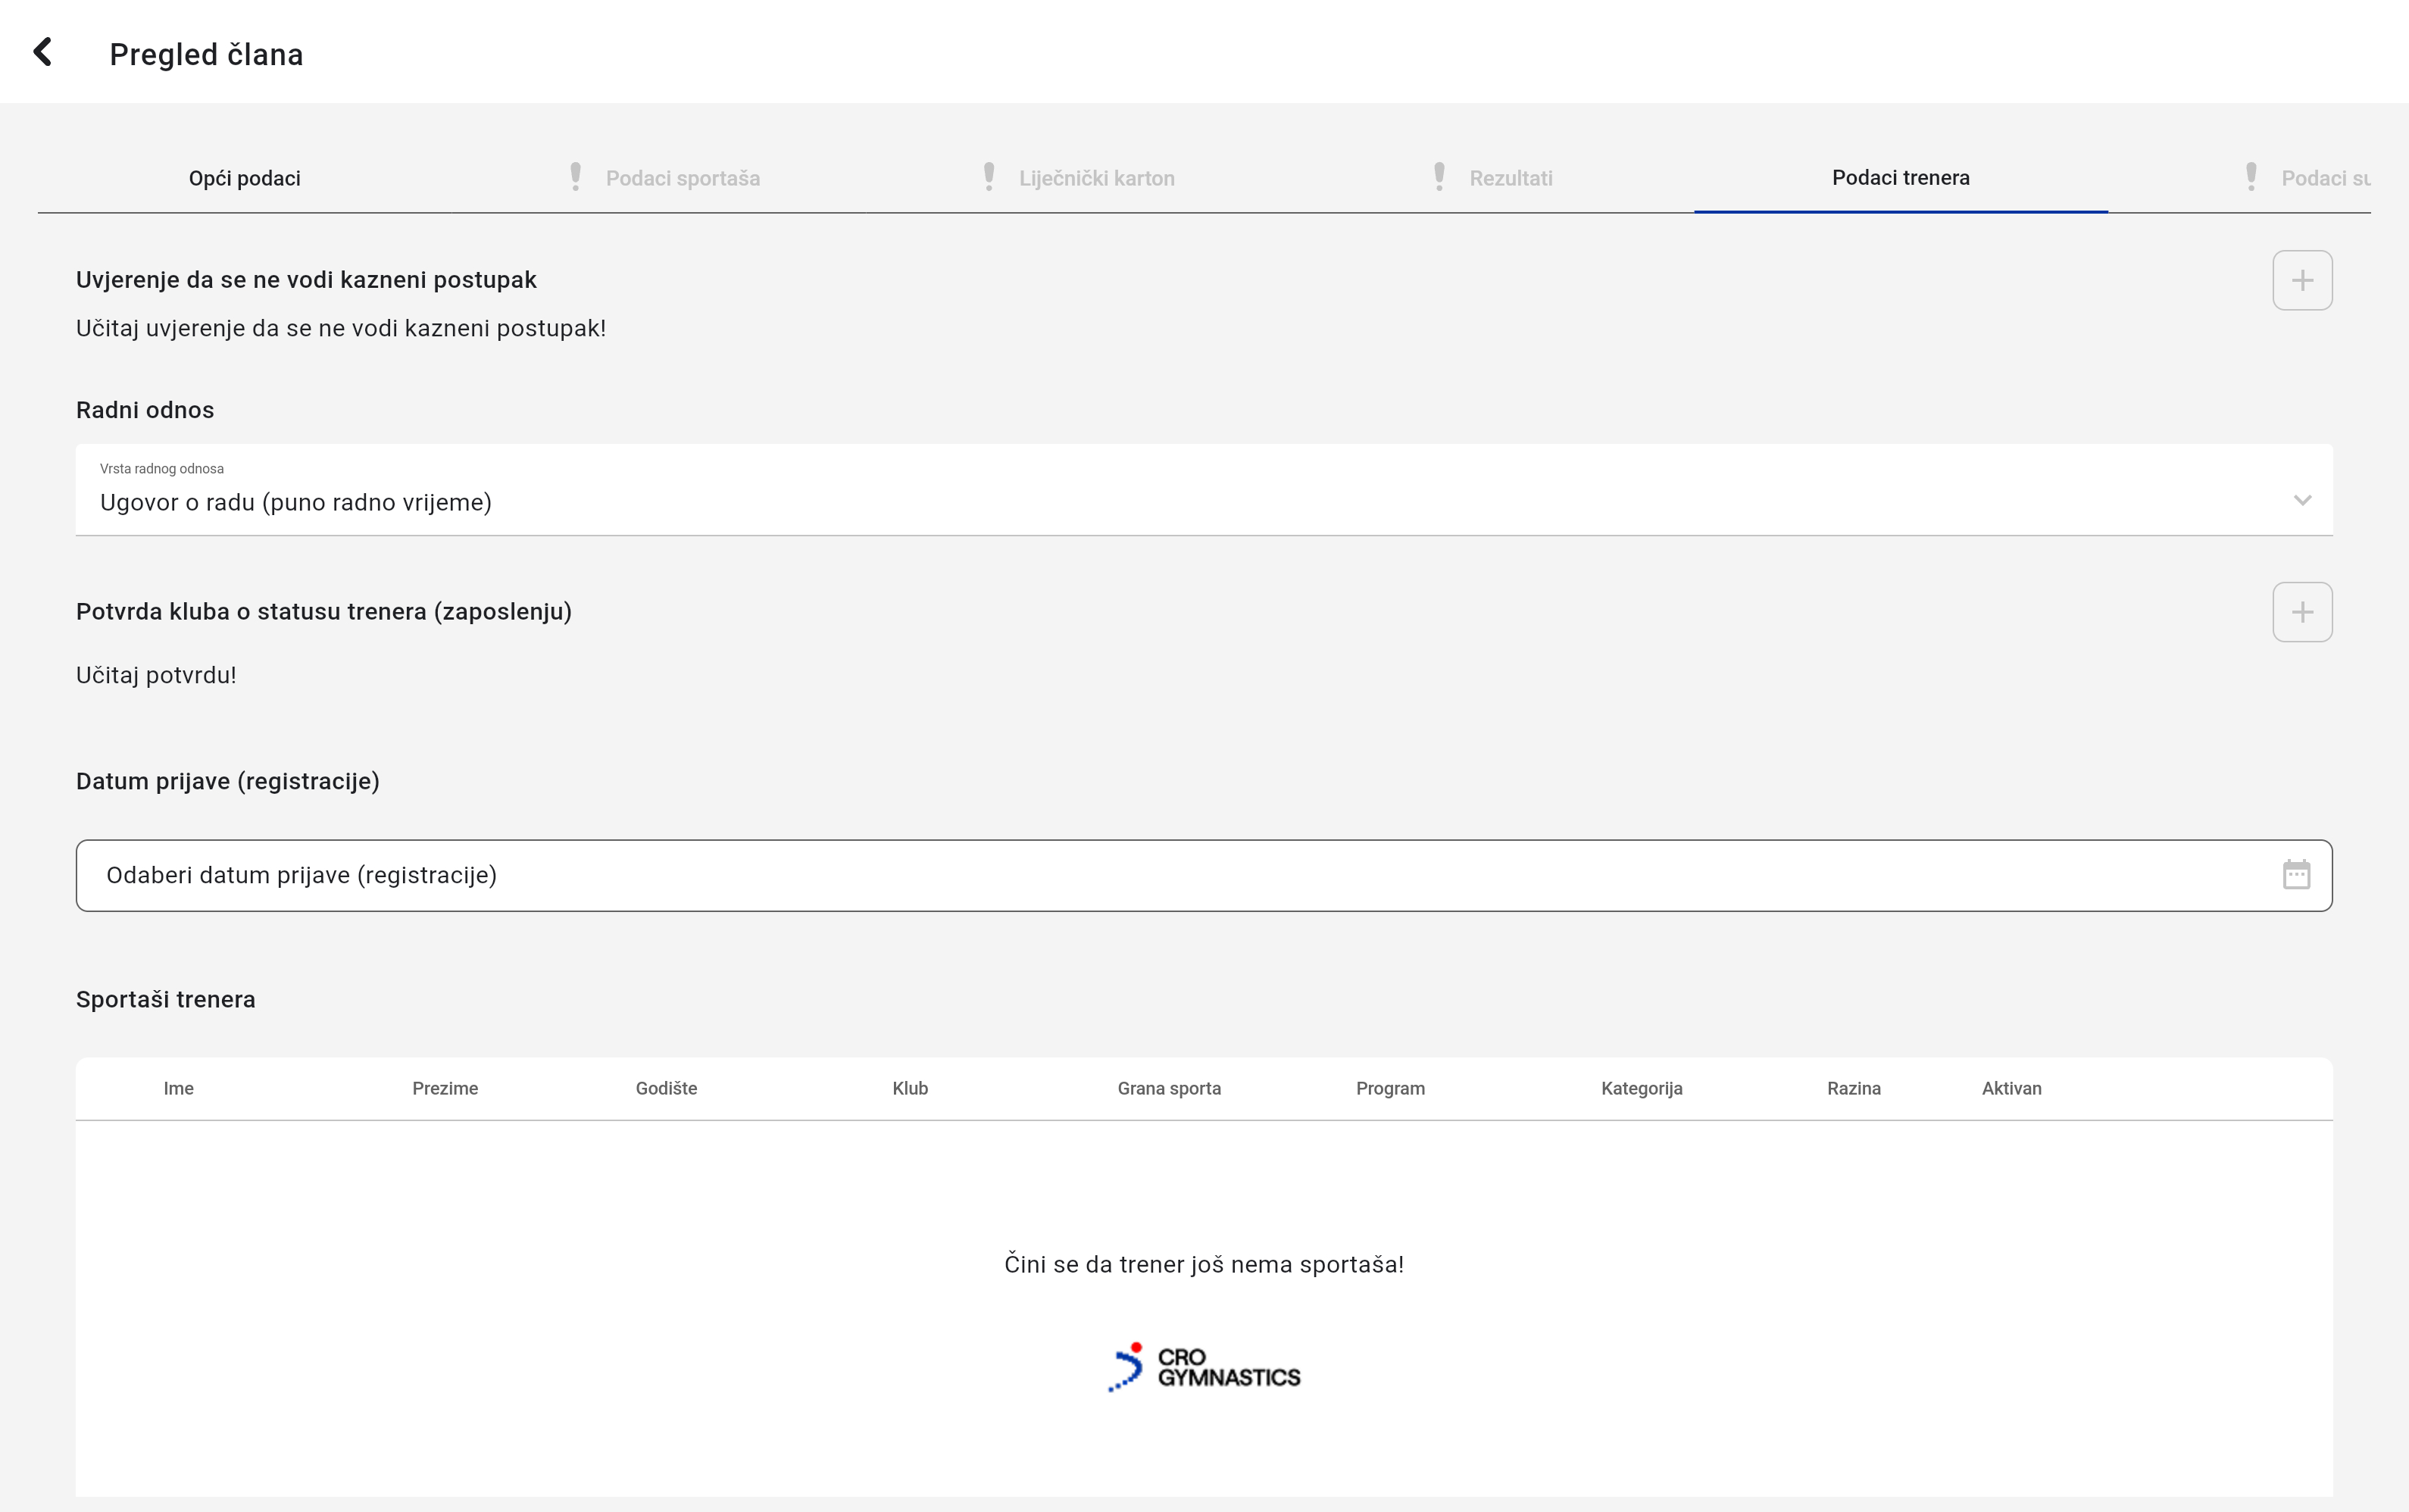Select the Rezultati tab
Screen dimensions: 2409x1512
[x=1510, y=178]
